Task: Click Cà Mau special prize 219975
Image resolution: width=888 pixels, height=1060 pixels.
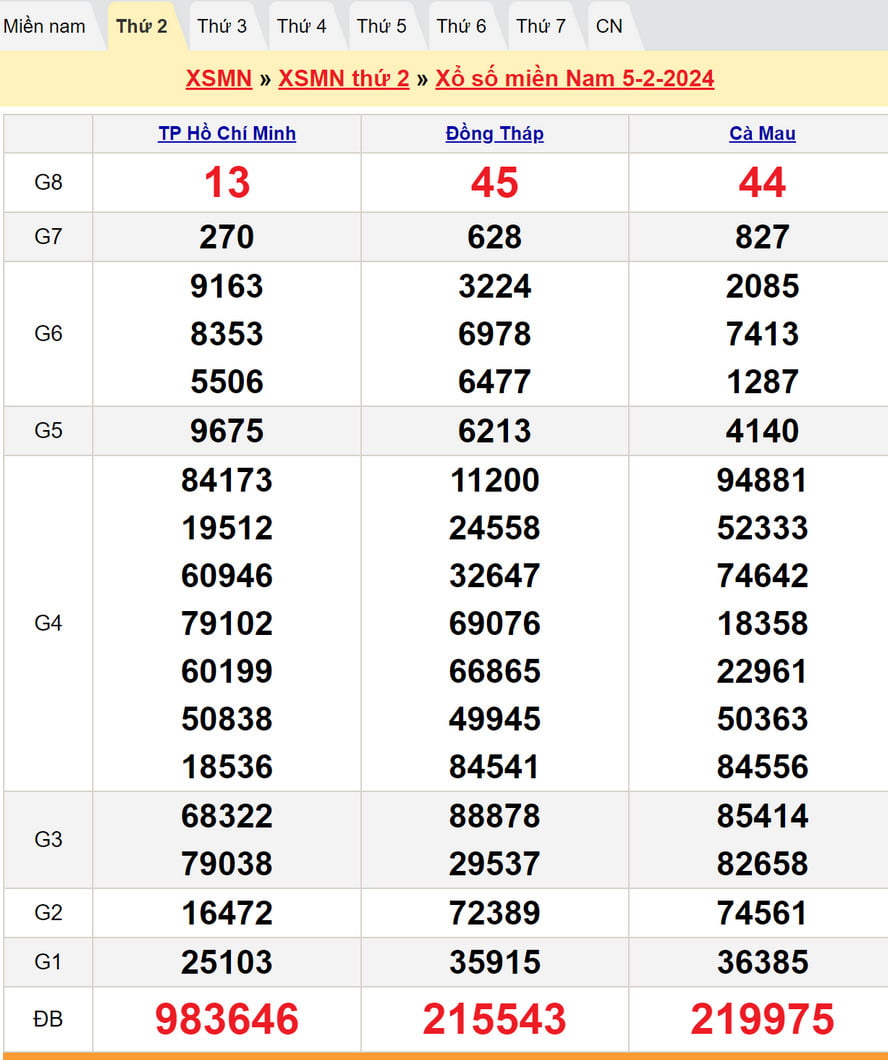Action: point(762,1019)
